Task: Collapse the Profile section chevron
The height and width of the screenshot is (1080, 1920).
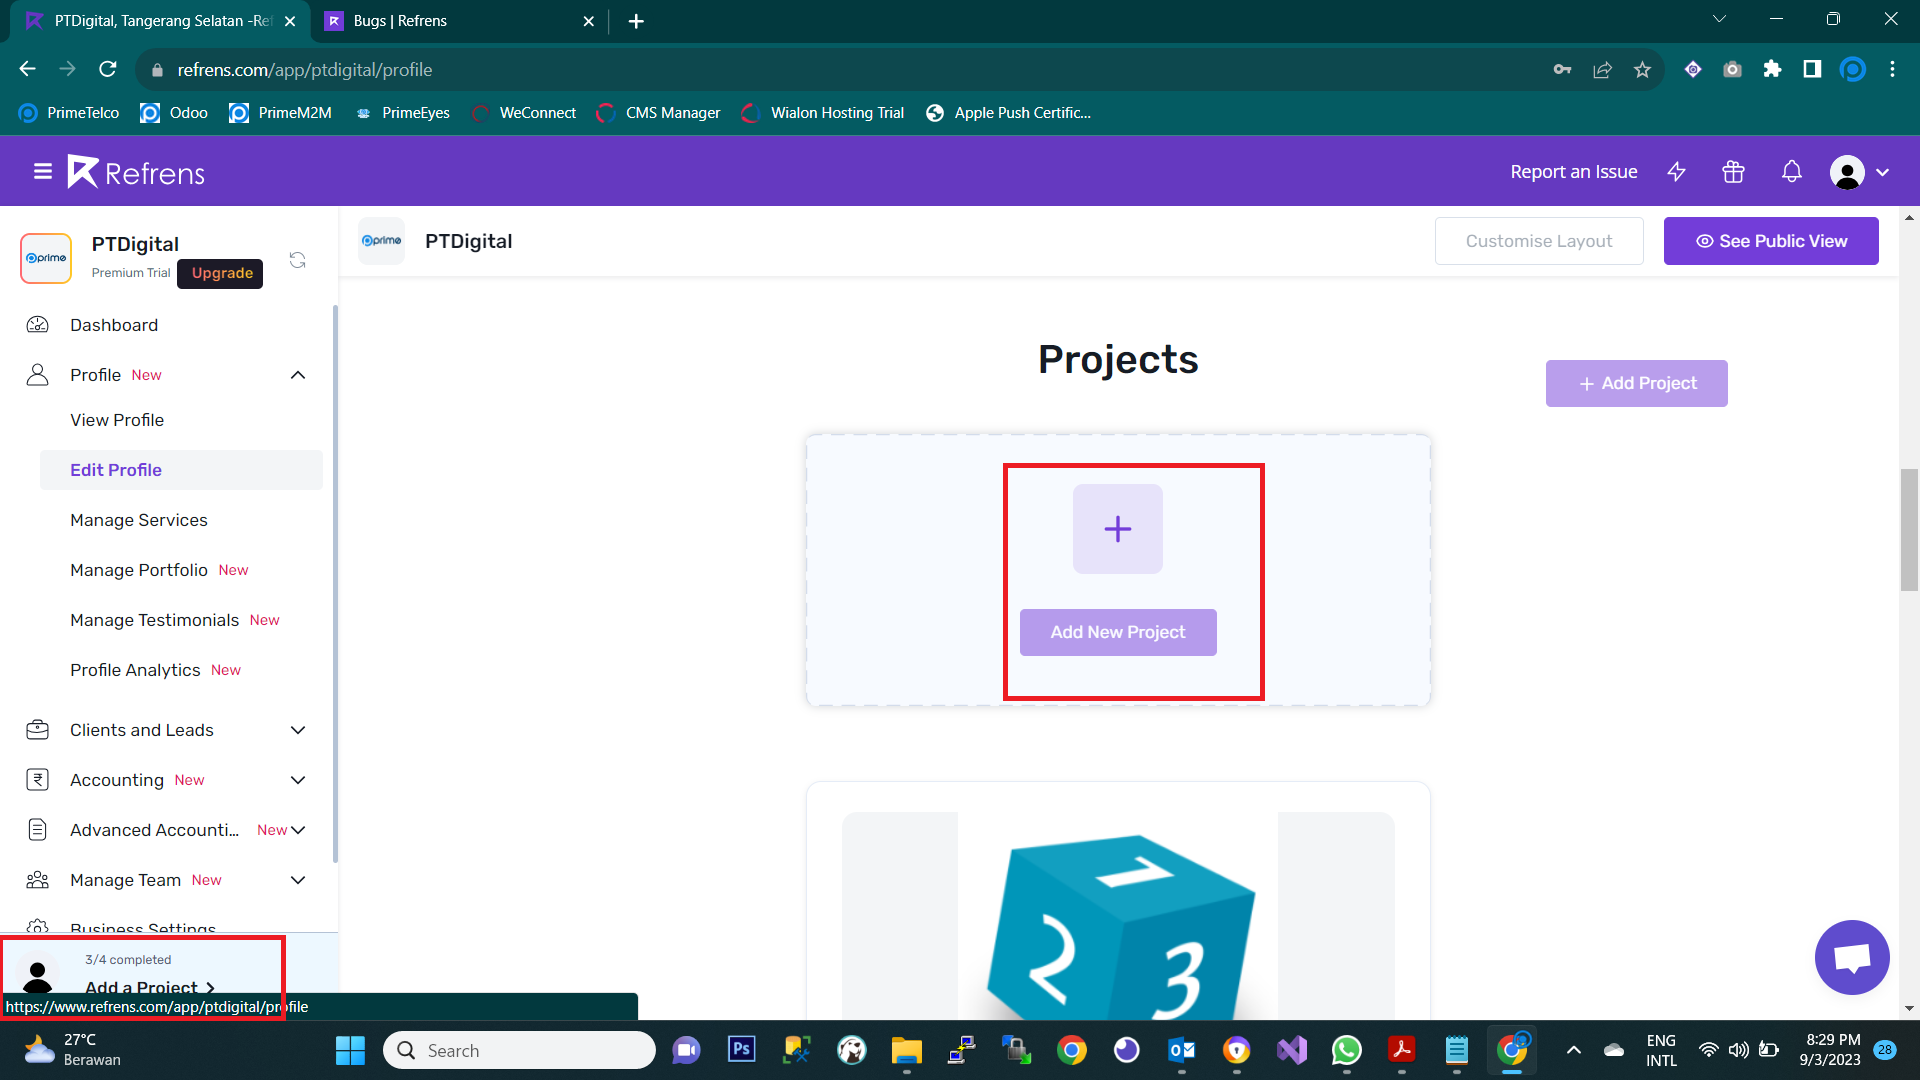Action: [298, 375]
